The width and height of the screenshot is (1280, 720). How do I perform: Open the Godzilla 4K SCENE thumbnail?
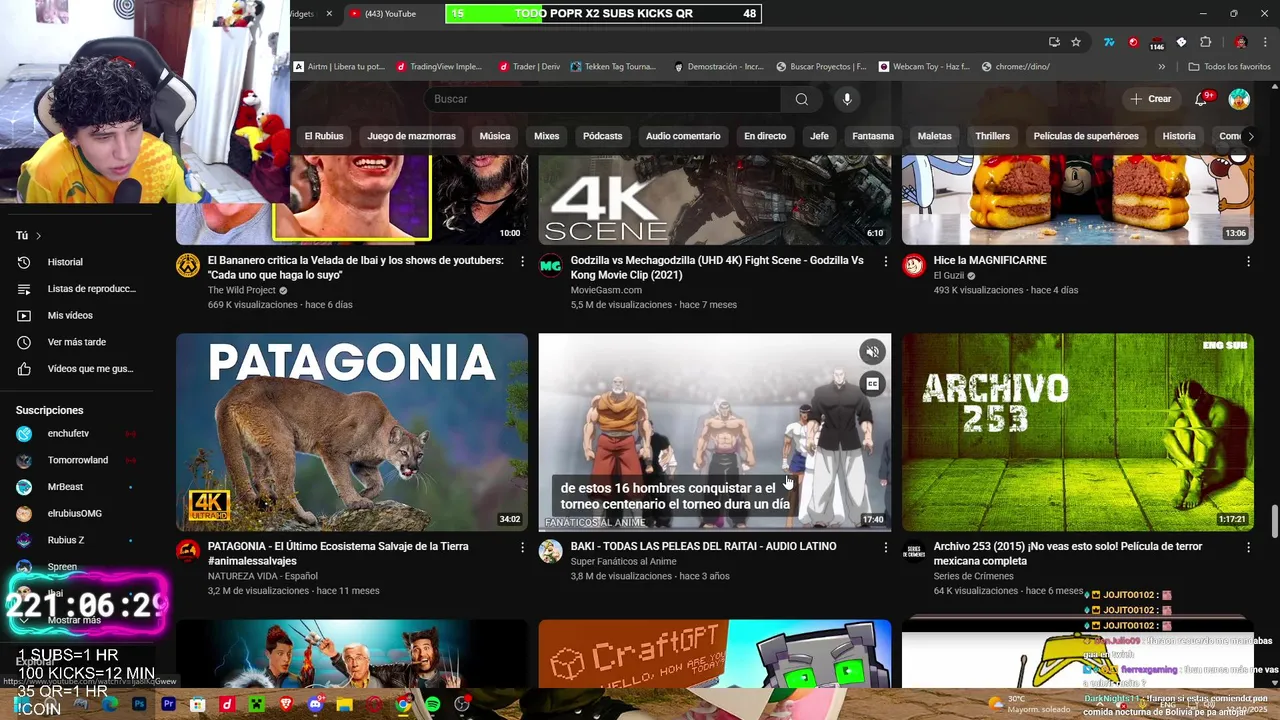pyautogui.click(x=715, y=200)
